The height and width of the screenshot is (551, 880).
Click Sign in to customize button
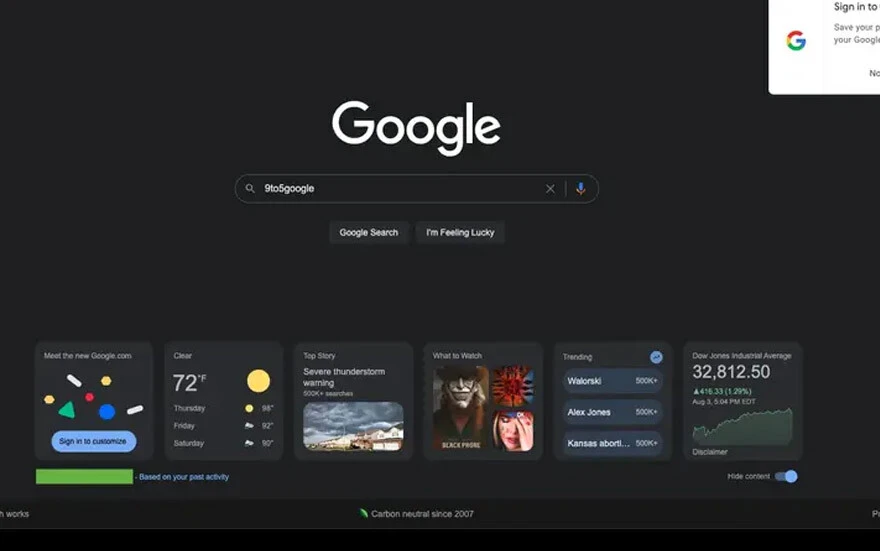[94, 442]
